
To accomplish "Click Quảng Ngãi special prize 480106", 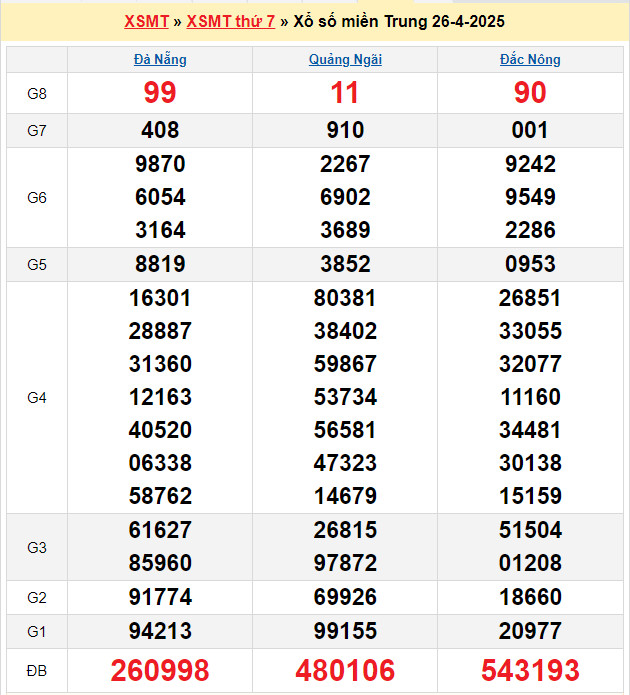I will [x=345, y=670].
